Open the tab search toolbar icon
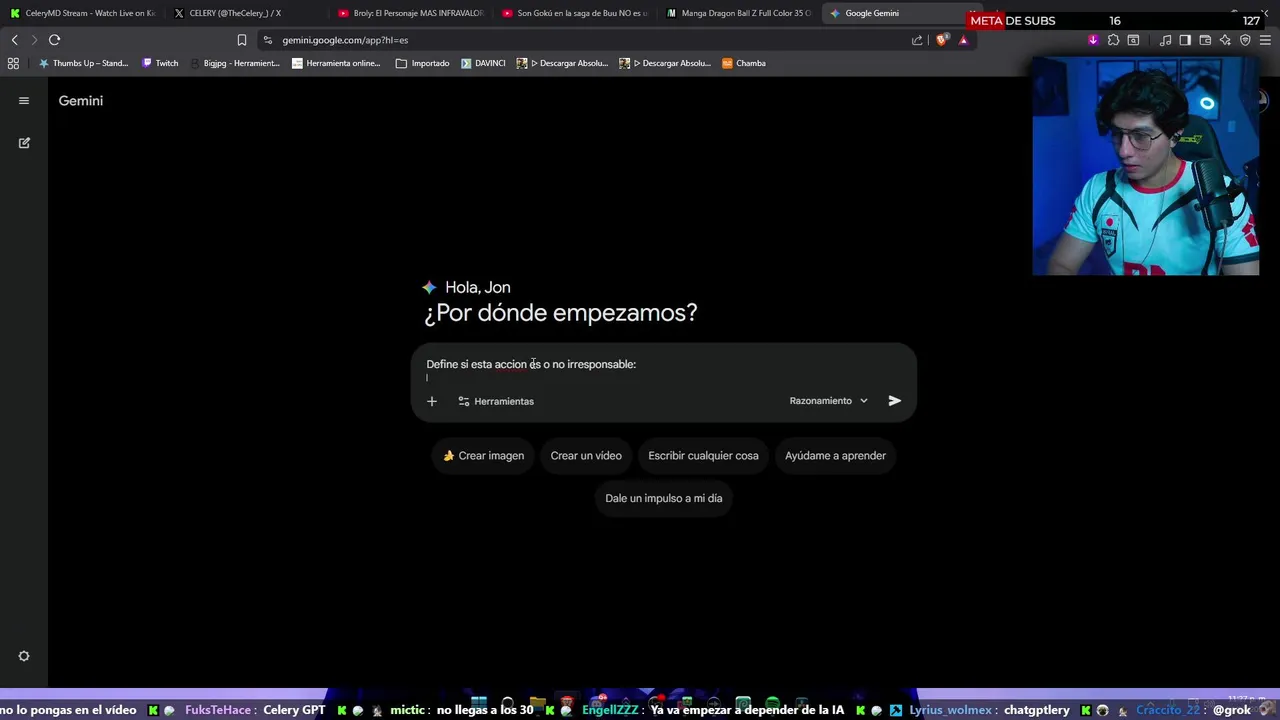Screen dimensions: 1280x720 (1133, 40)
